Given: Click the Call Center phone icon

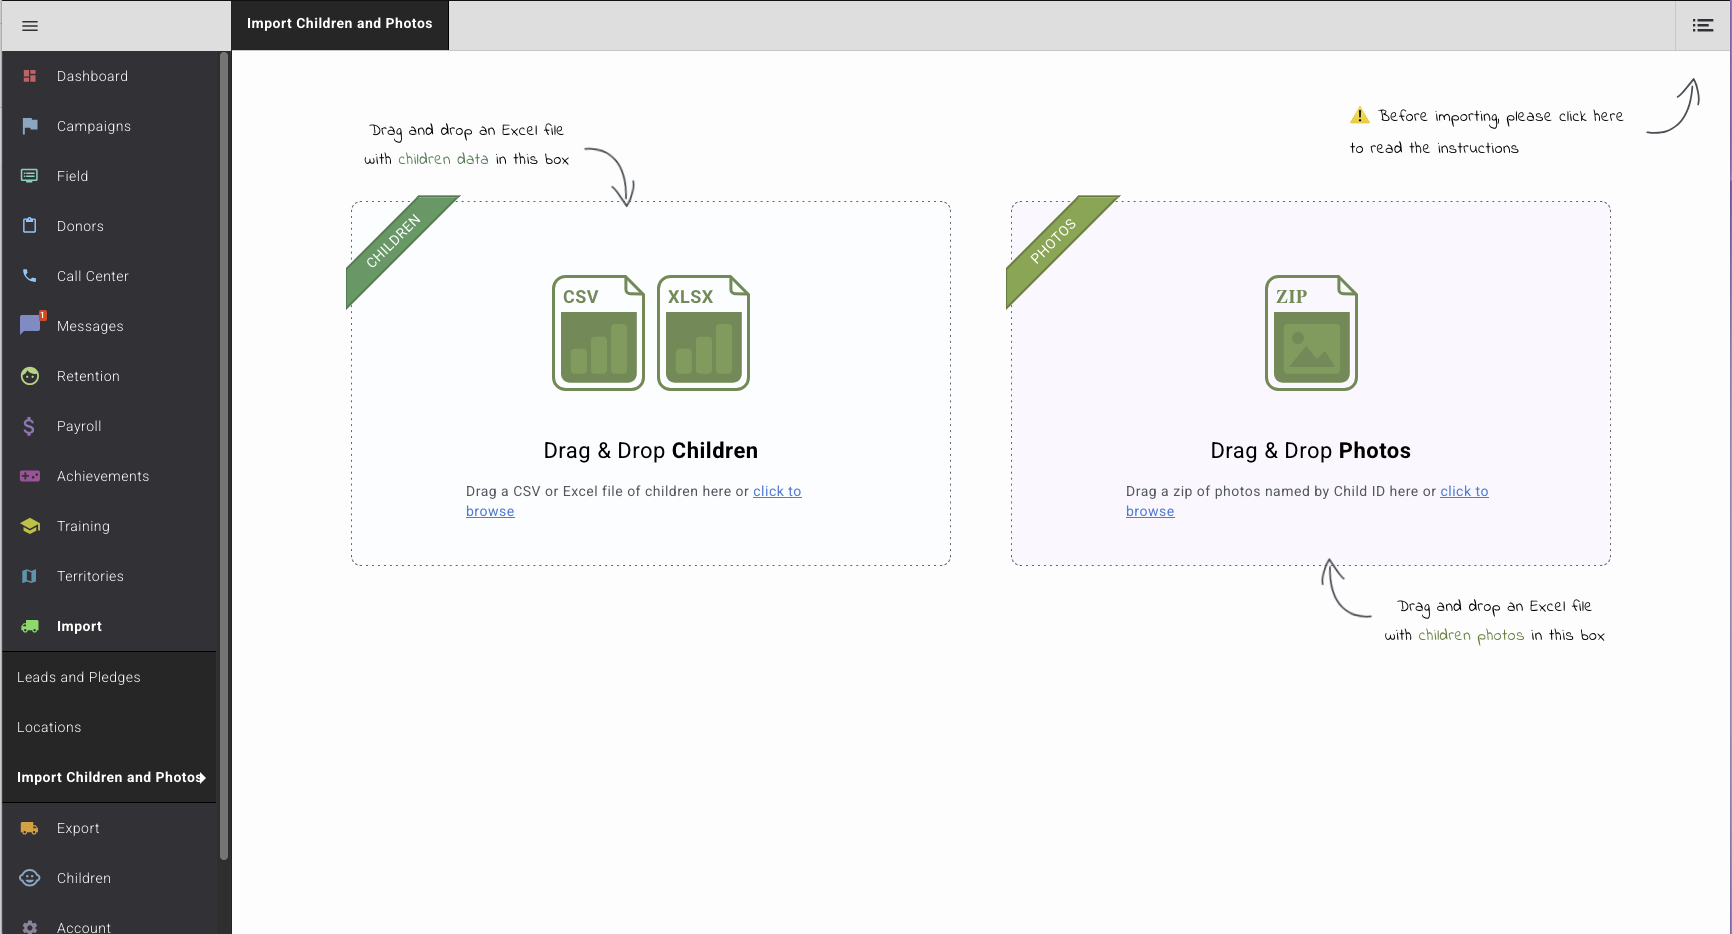Looking at the screenshot, I should click(30, 276).
